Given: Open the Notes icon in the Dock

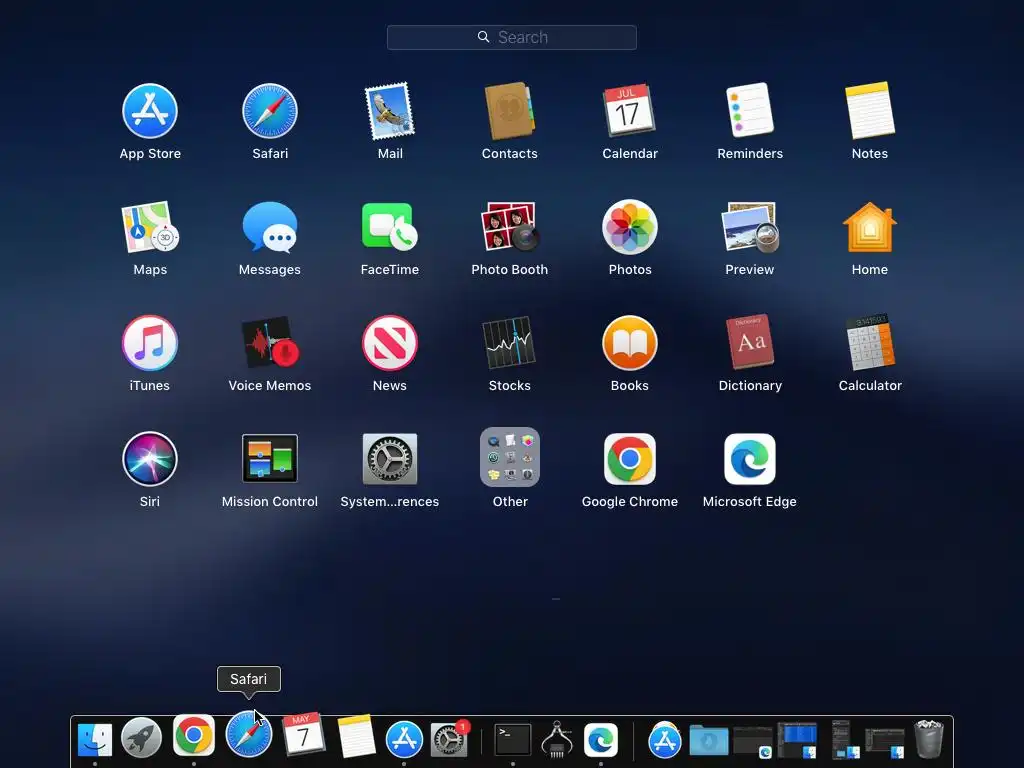Looking at the screenshot, I should pyautogui.click(x=356, y=737).
